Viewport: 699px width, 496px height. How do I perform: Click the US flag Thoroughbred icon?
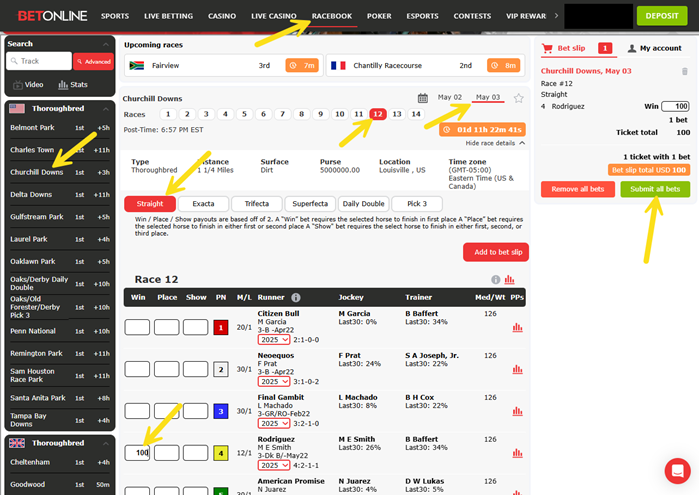17,108
